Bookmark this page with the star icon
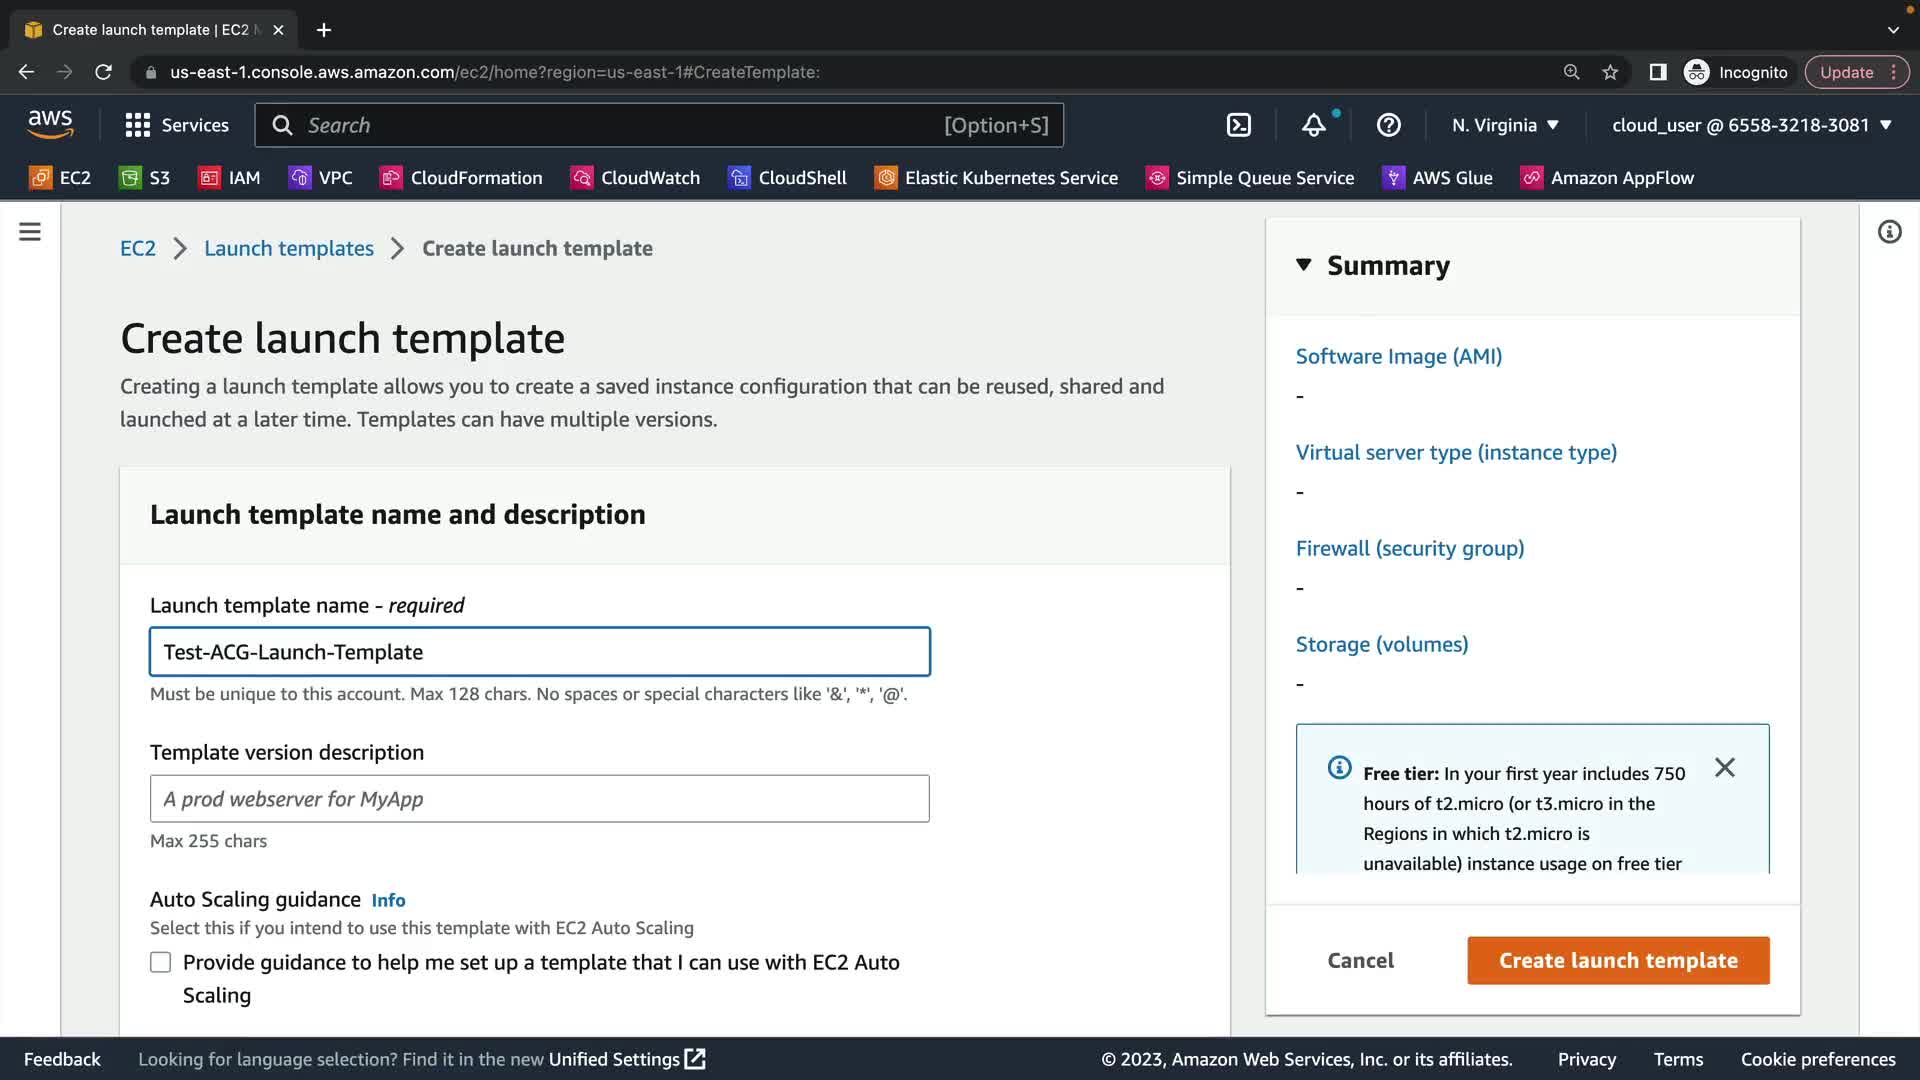1920x1080 pixels. [x=1610, y=72]
